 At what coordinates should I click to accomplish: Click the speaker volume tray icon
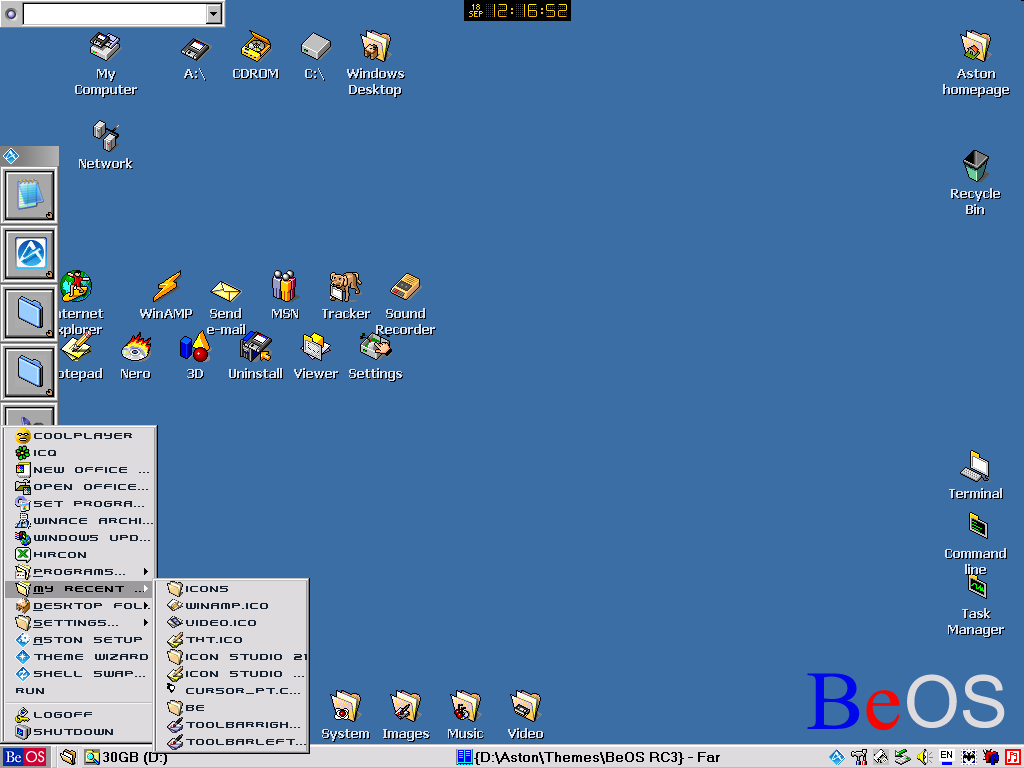[924, 758]
